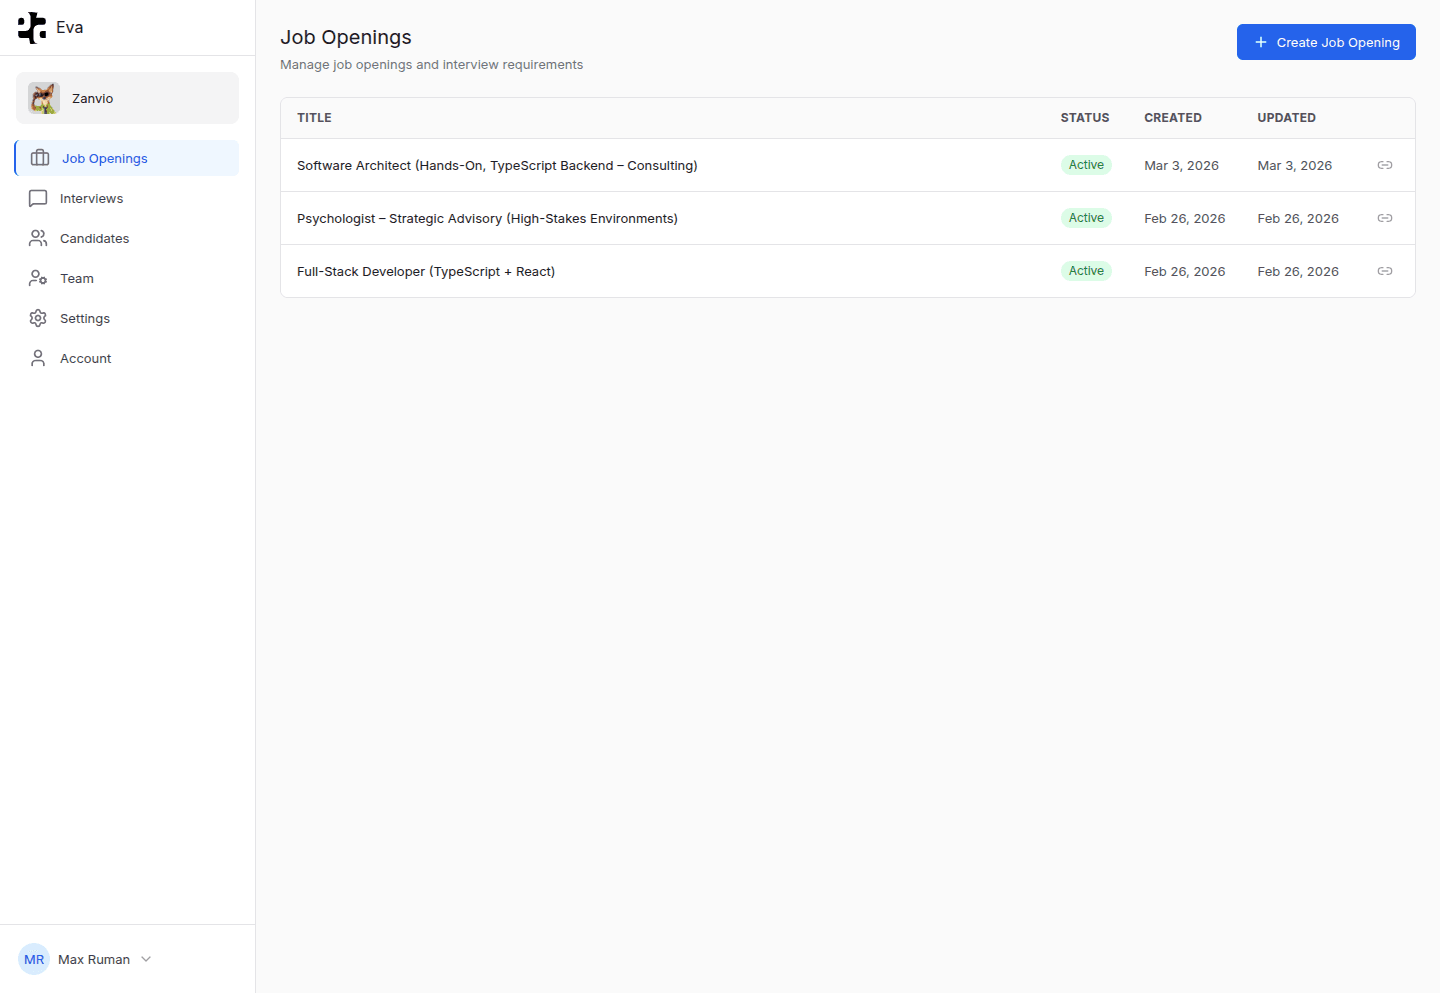Open Settings from the sidebar
The image size is (1440, 993).
point(127,318)
